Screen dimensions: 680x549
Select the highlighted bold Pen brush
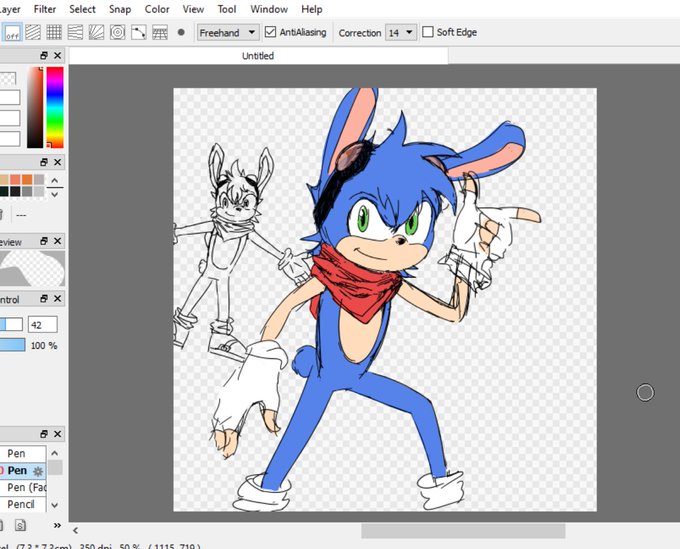[23, 471]
